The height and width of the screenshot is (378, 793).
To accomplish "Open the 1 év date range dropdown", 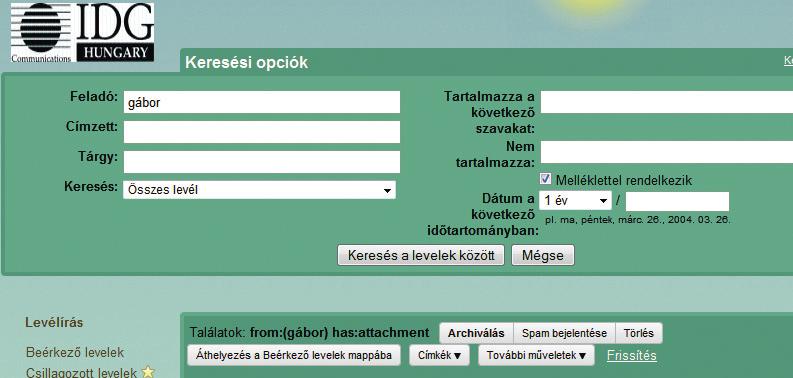I will (x=576, y=201).
